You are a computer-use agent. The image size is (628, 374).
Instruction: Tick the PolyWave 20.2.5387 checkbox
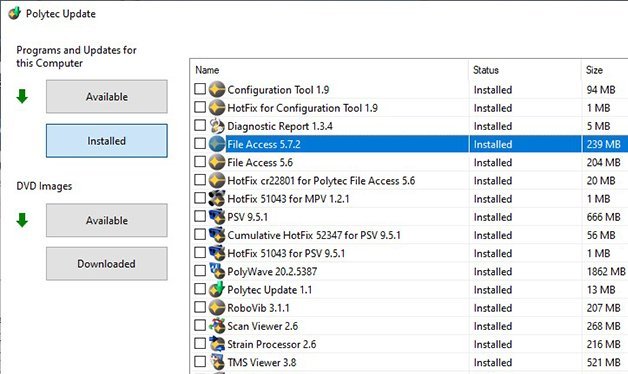(200, 270)
